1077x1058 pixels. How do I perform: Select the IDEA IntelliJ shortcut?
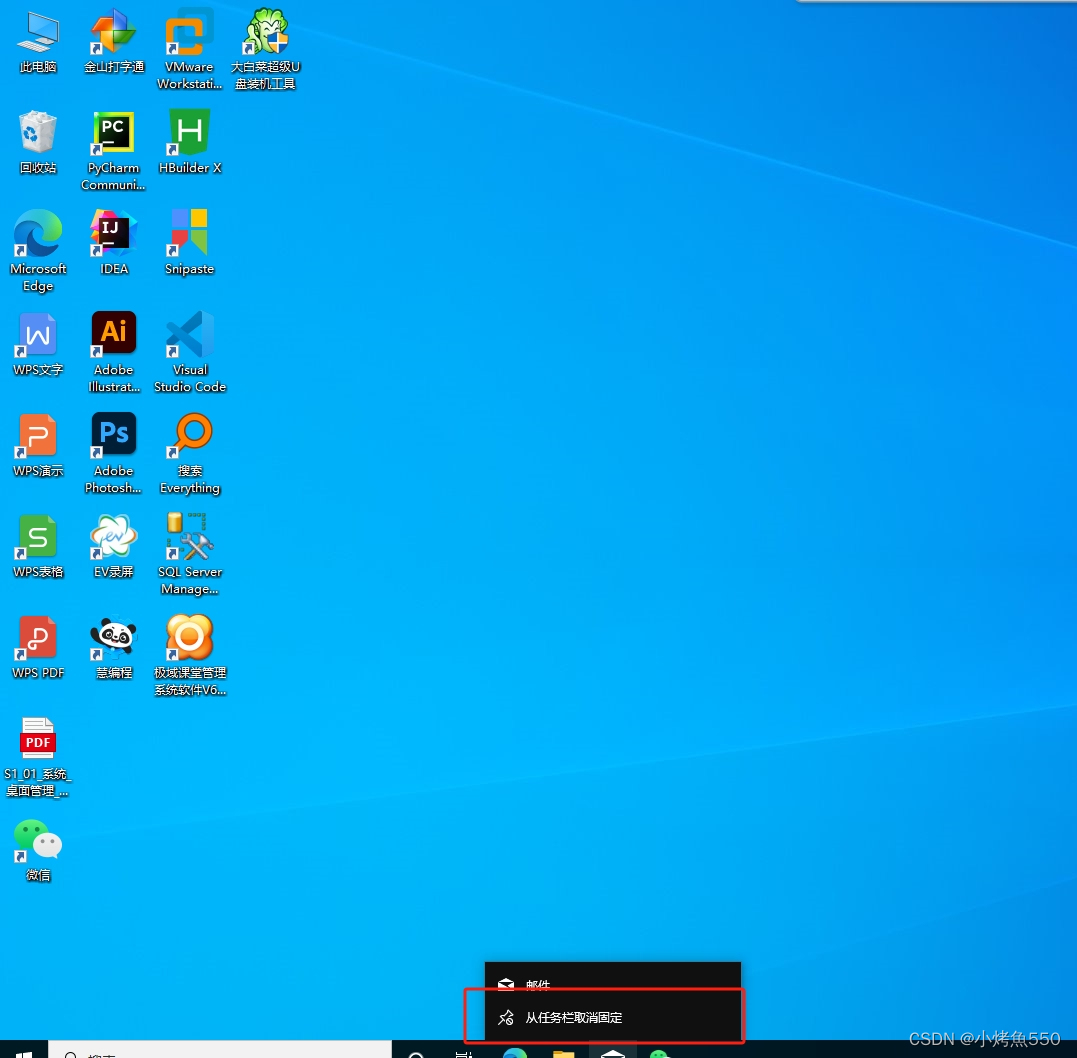(114, 243)
